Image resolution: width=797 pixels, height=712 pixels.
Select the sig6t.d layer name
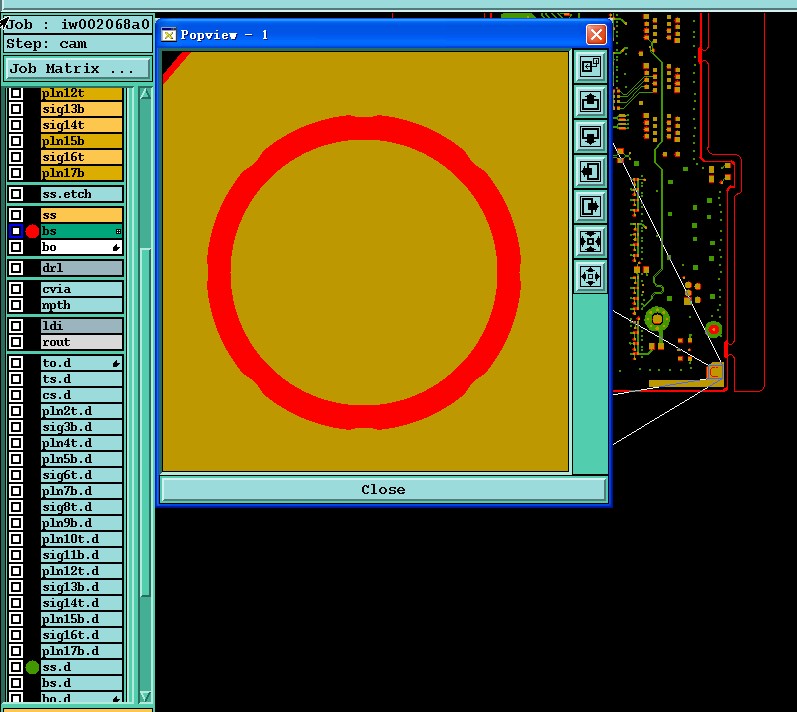click(x=81, y=475)
